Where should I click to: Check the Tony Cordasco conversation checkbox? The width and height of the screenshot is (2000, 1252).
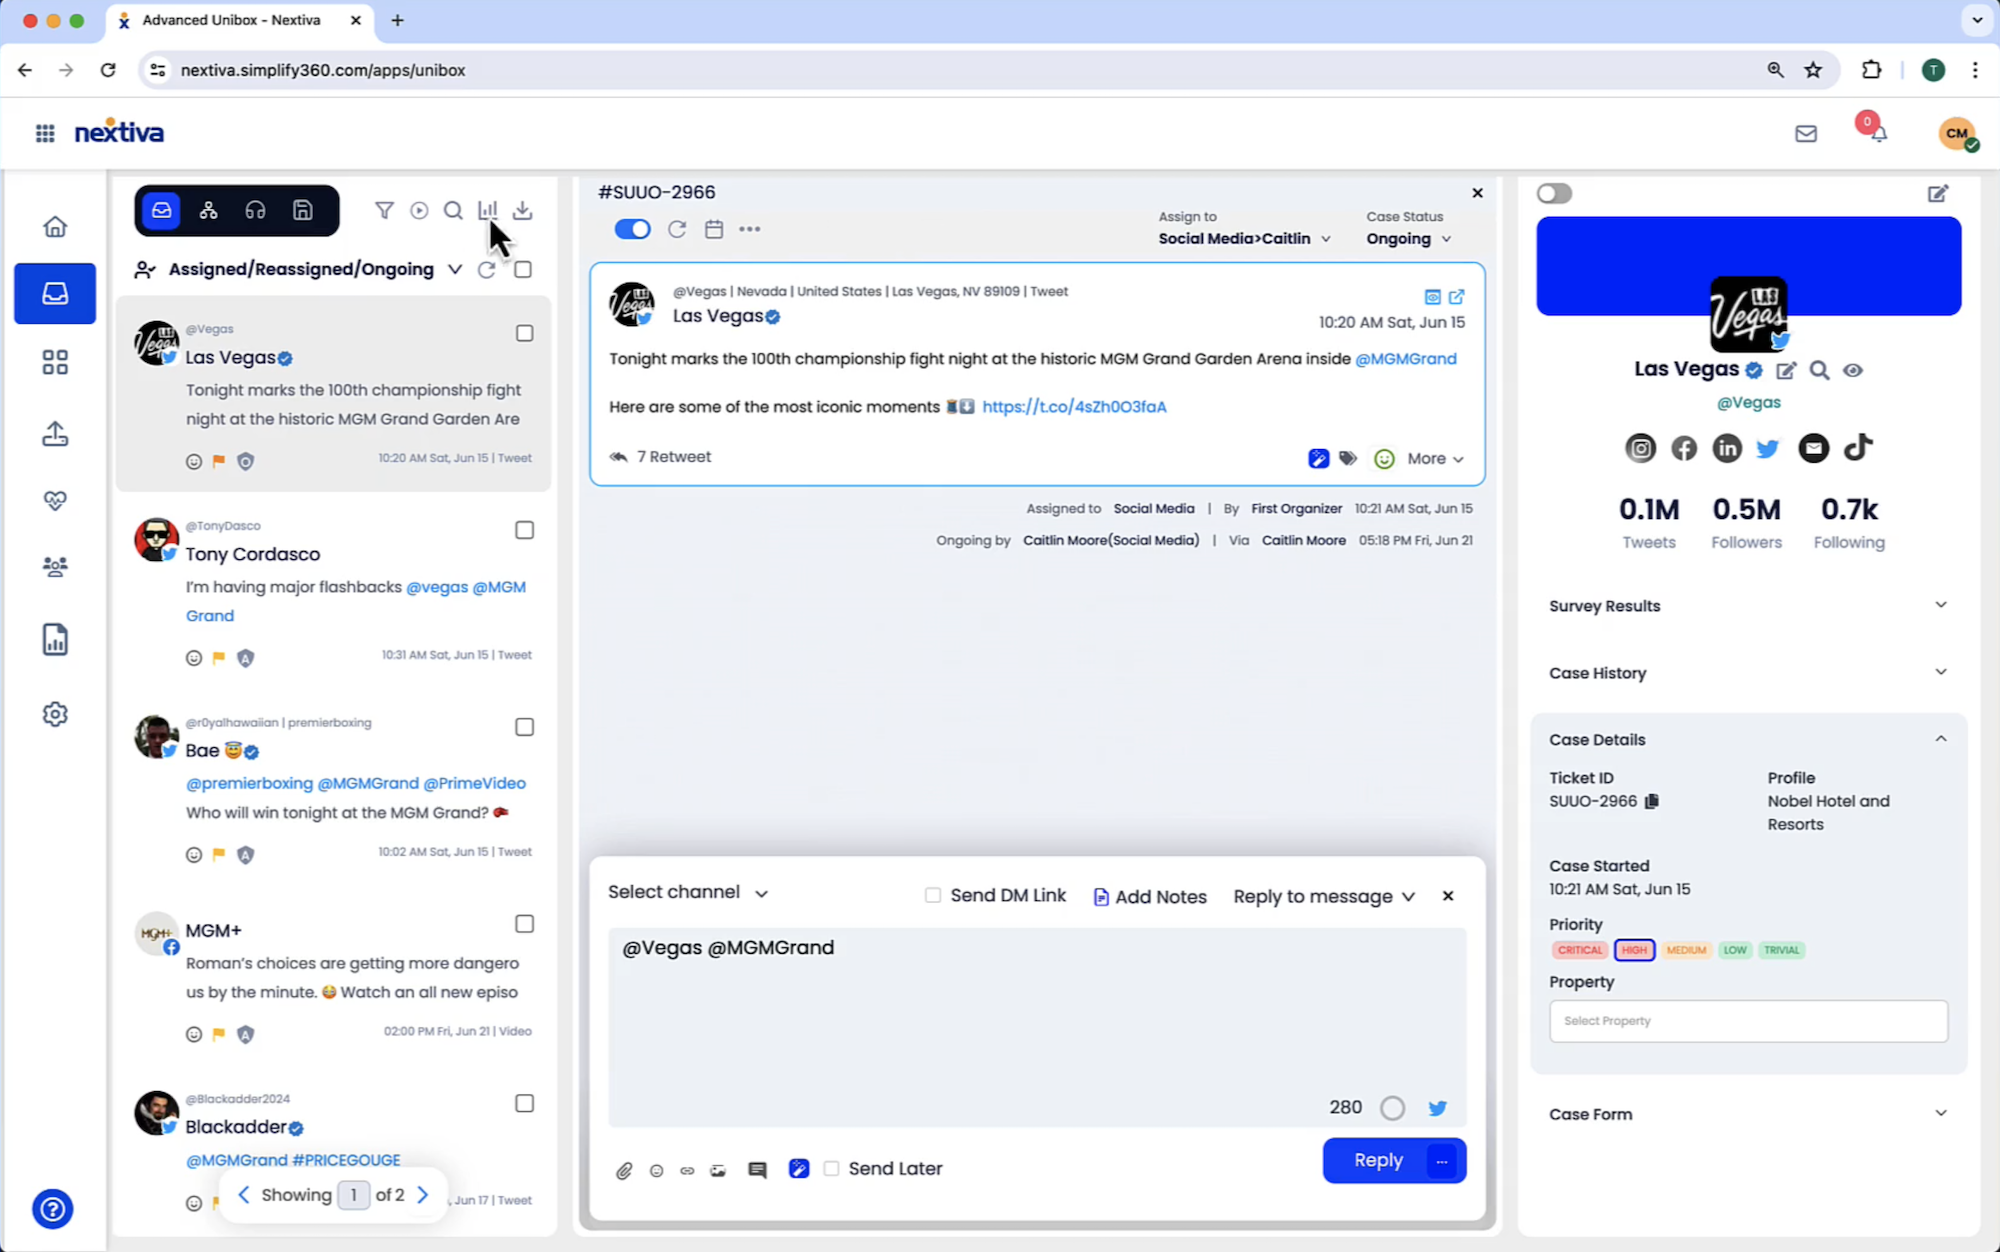pyautogui.click(x=524, y=530)
